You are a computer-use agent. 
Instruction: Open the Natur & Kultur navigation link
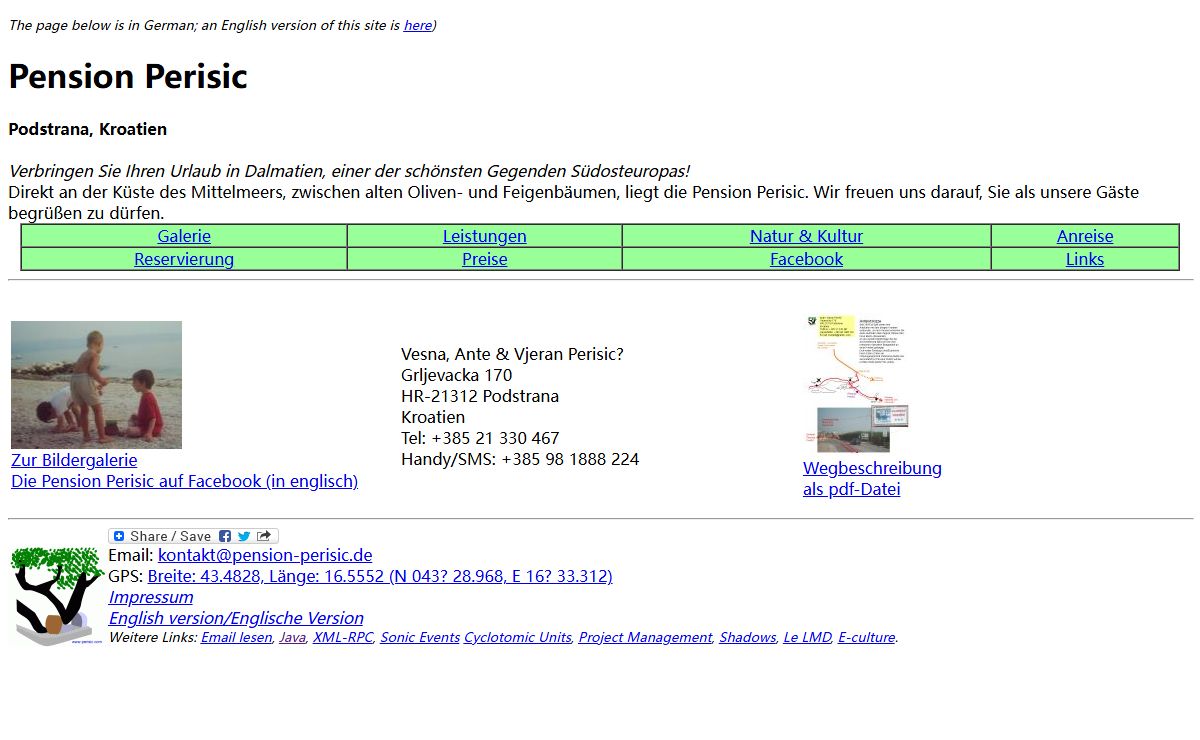coord(806,236)
